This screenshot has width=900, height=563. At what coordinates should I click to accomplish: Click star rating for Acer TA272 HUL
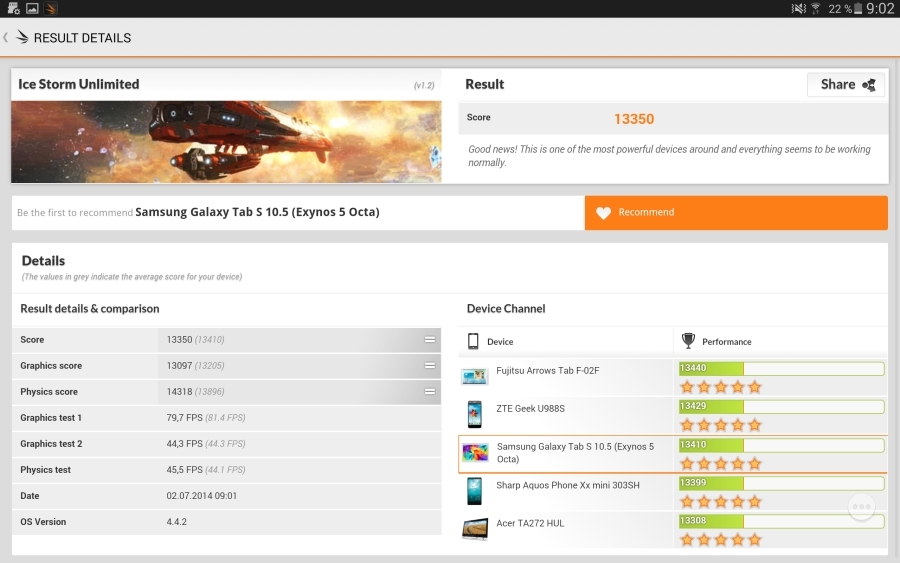(720, 539)
